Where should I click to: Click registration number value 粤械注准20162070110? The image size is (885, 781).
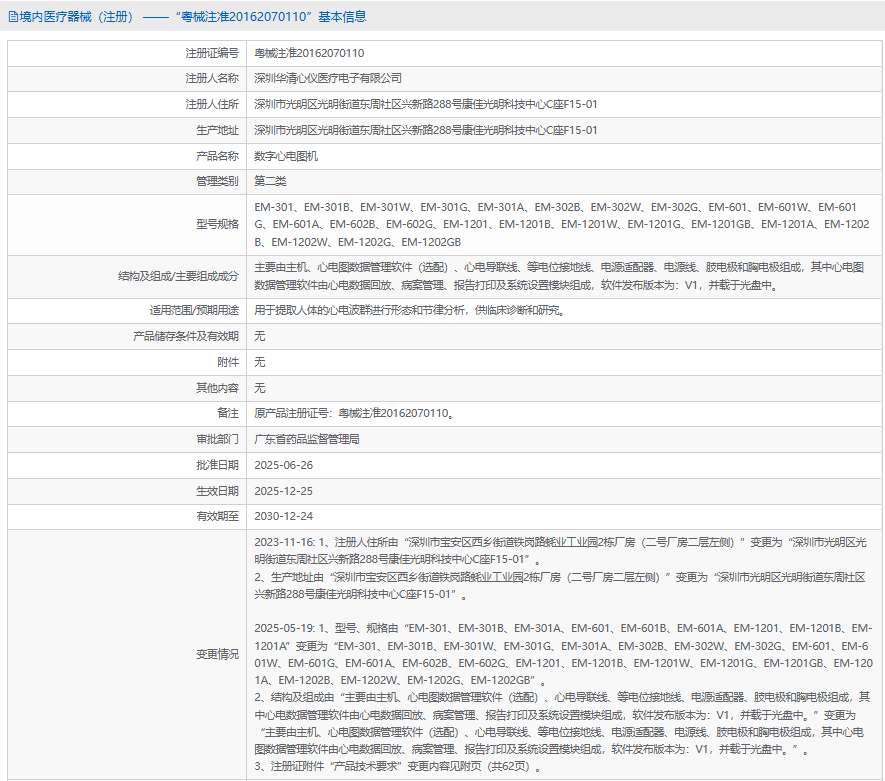pos(309,53)
